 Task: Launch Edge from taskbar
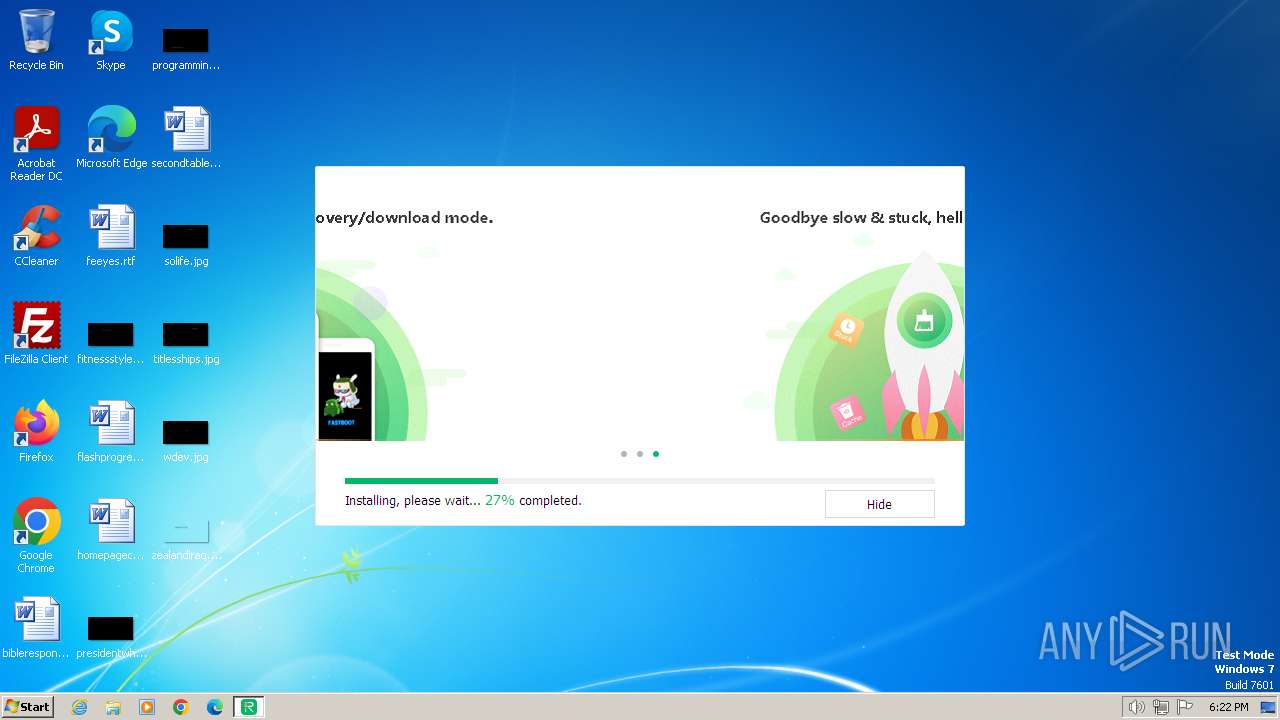point(215,707)
